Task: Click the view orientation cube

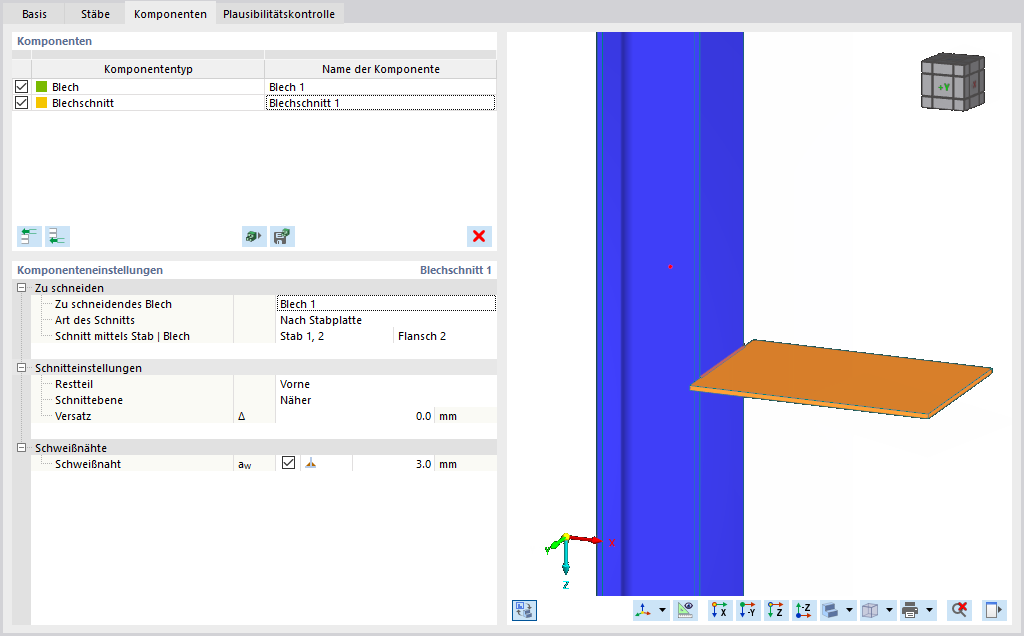Action: (x=953, y=82)
